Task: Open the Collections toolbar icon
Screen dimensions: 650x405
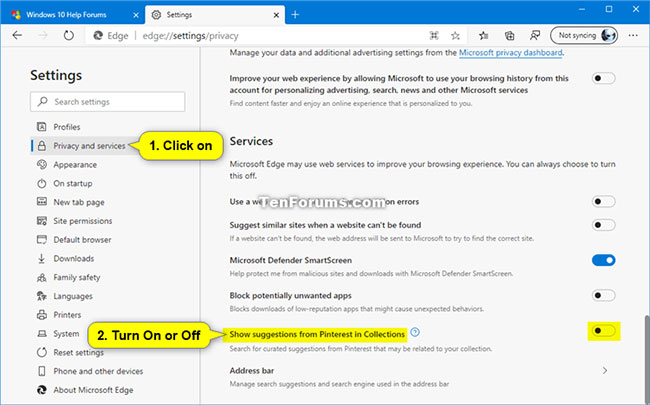Action: pos(509,36)
